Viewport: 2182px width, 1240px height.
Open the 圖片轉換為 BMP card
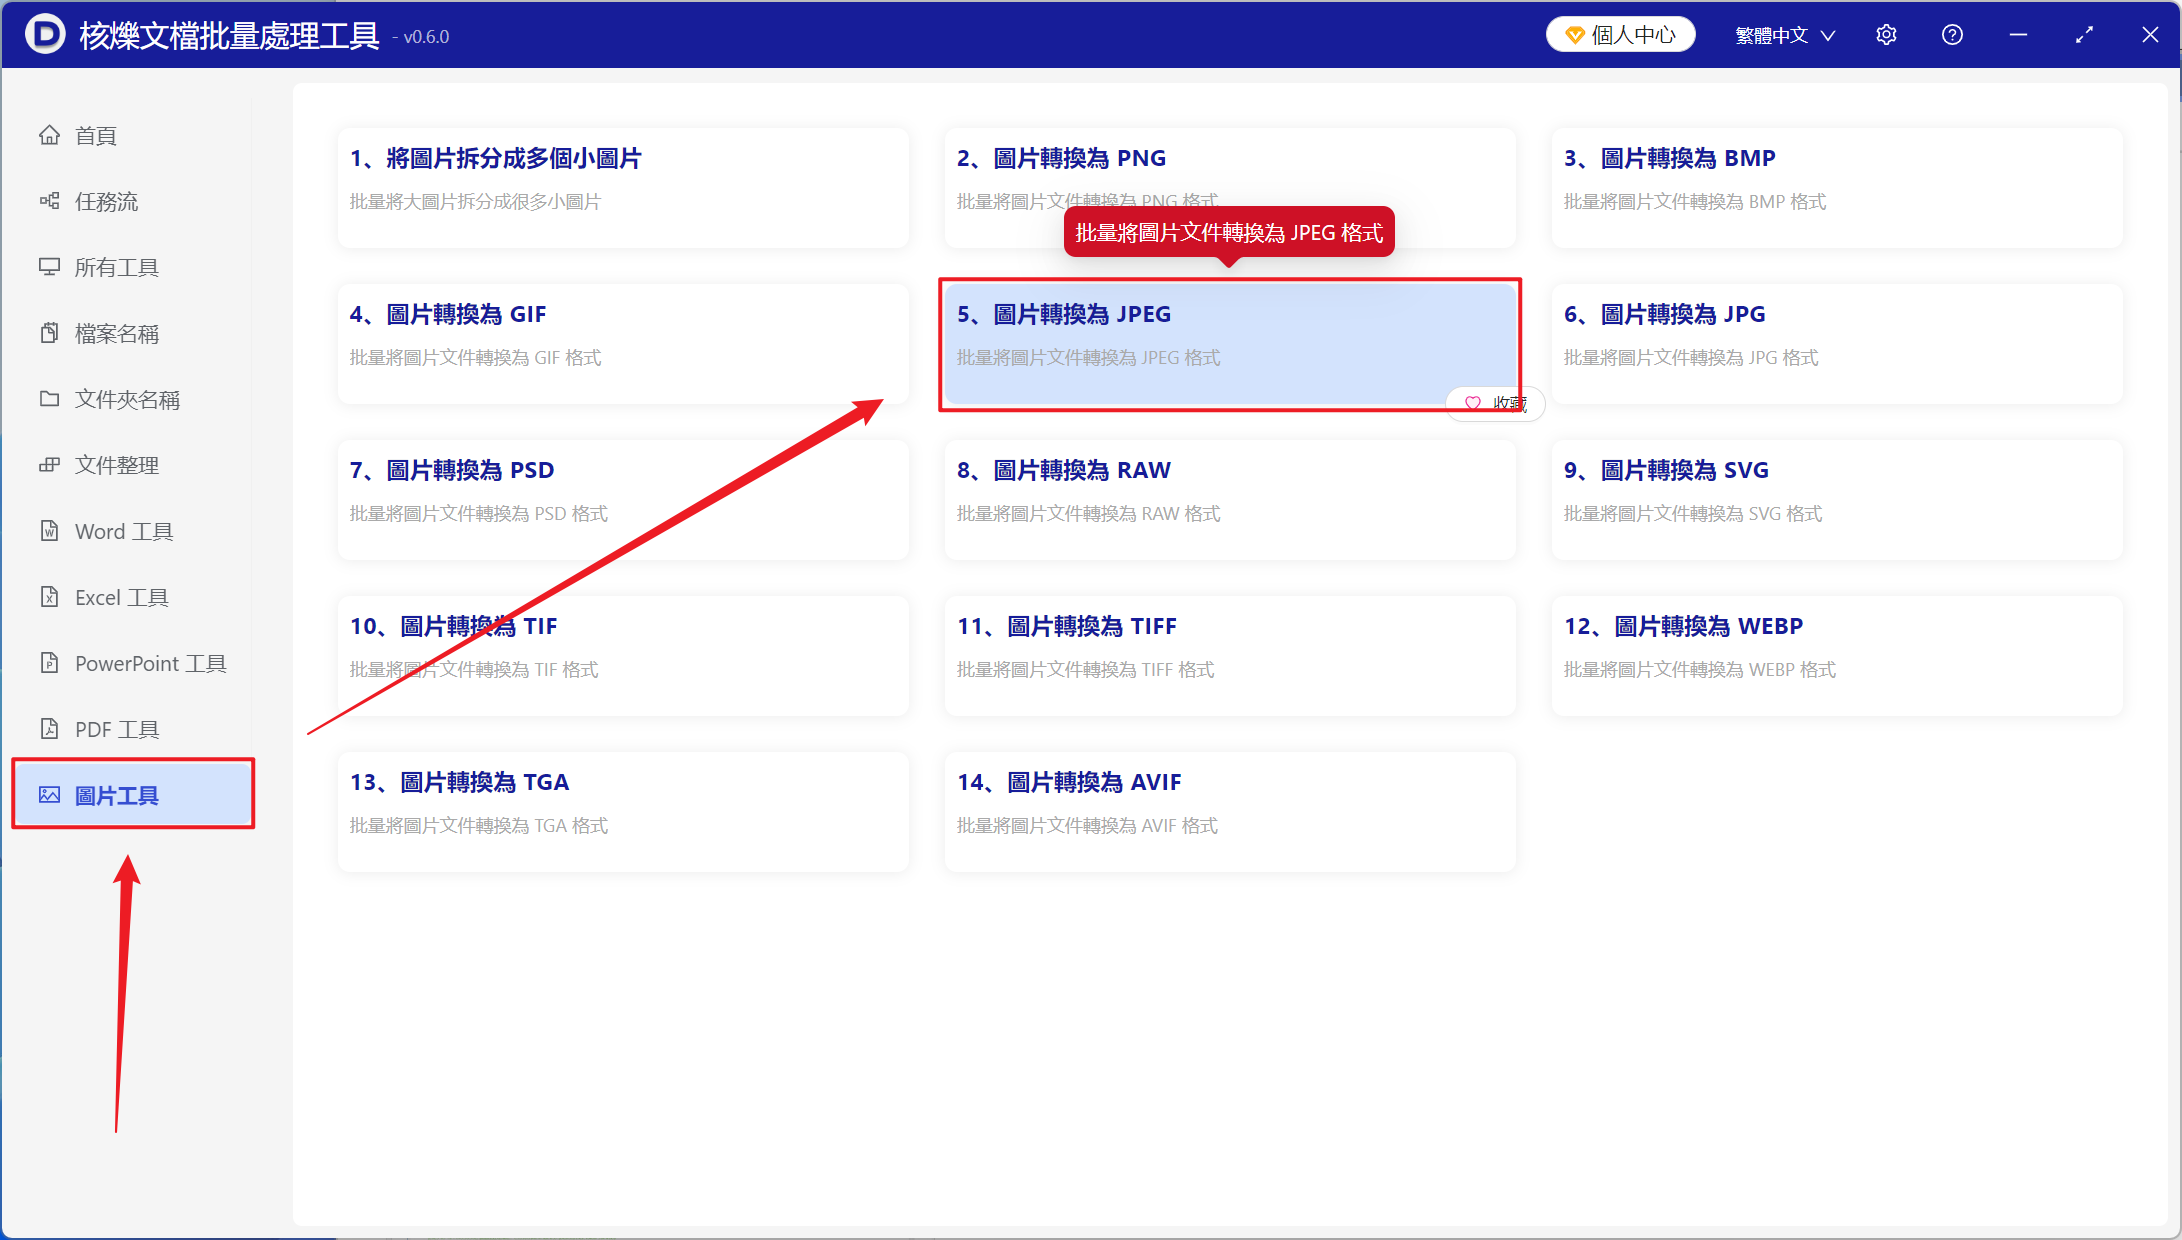(1837, 187)
